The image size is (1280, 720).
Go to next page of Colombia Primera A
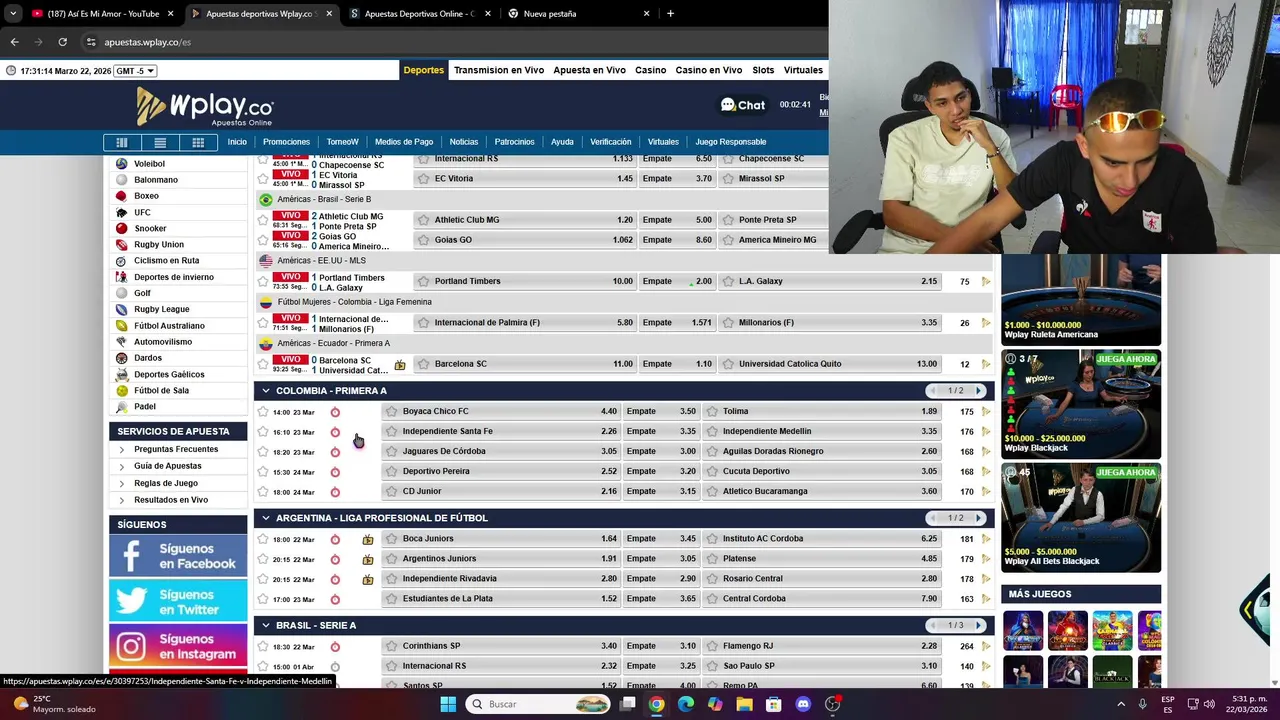[978, 391]
